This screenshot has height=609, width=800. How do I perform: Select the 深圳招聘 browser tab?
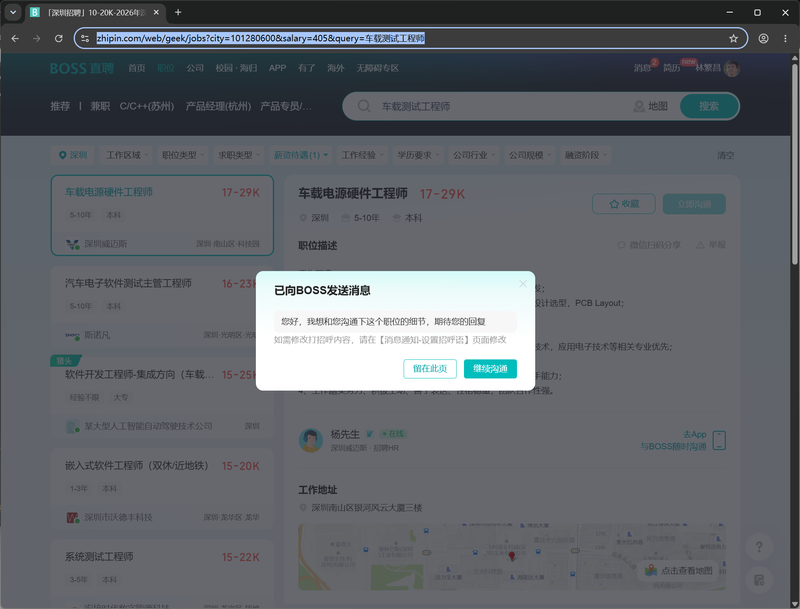(94, 12)
